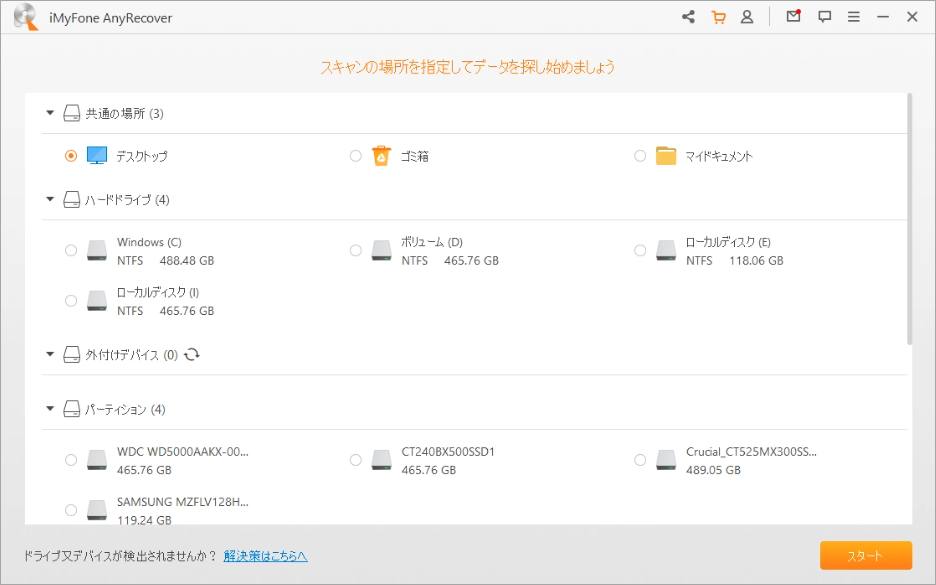Click the スタート button
The height and width of the screenshot is (585, 936).
866,555
